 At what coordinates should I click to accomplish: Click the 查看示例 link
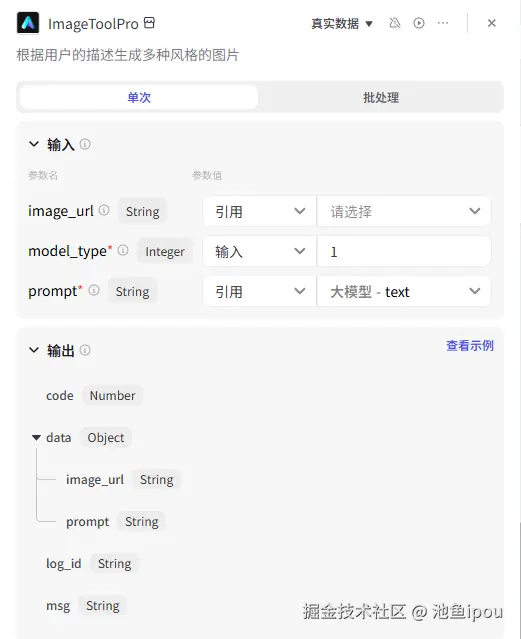[470, 346]
